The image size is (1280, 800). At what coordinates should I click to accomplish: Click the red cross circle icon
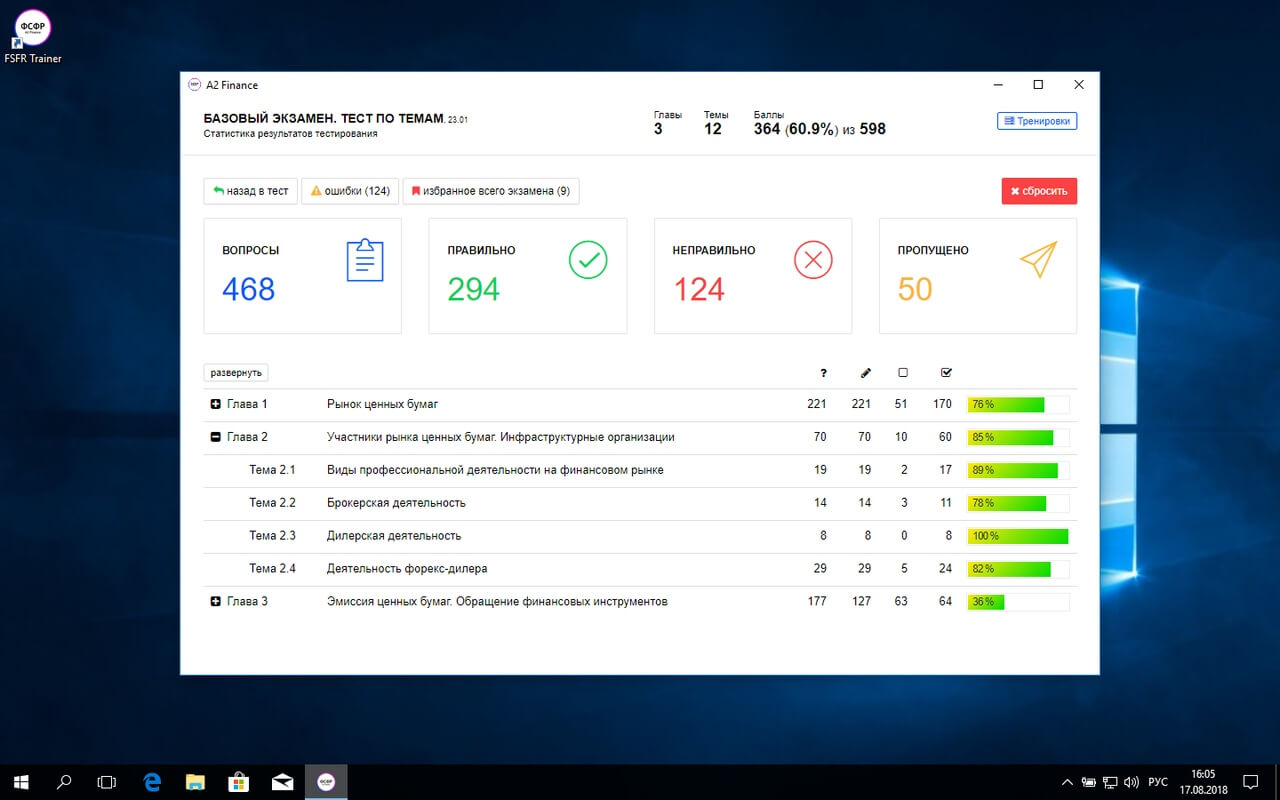point(813,260)
